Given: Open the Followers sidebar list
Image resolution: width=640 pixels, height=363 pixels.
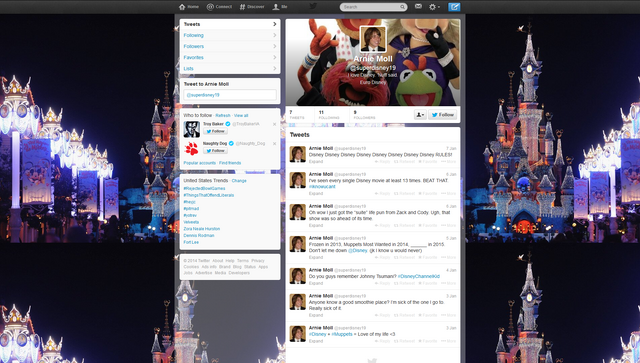Looking at the screenshot, I should 230,46.
